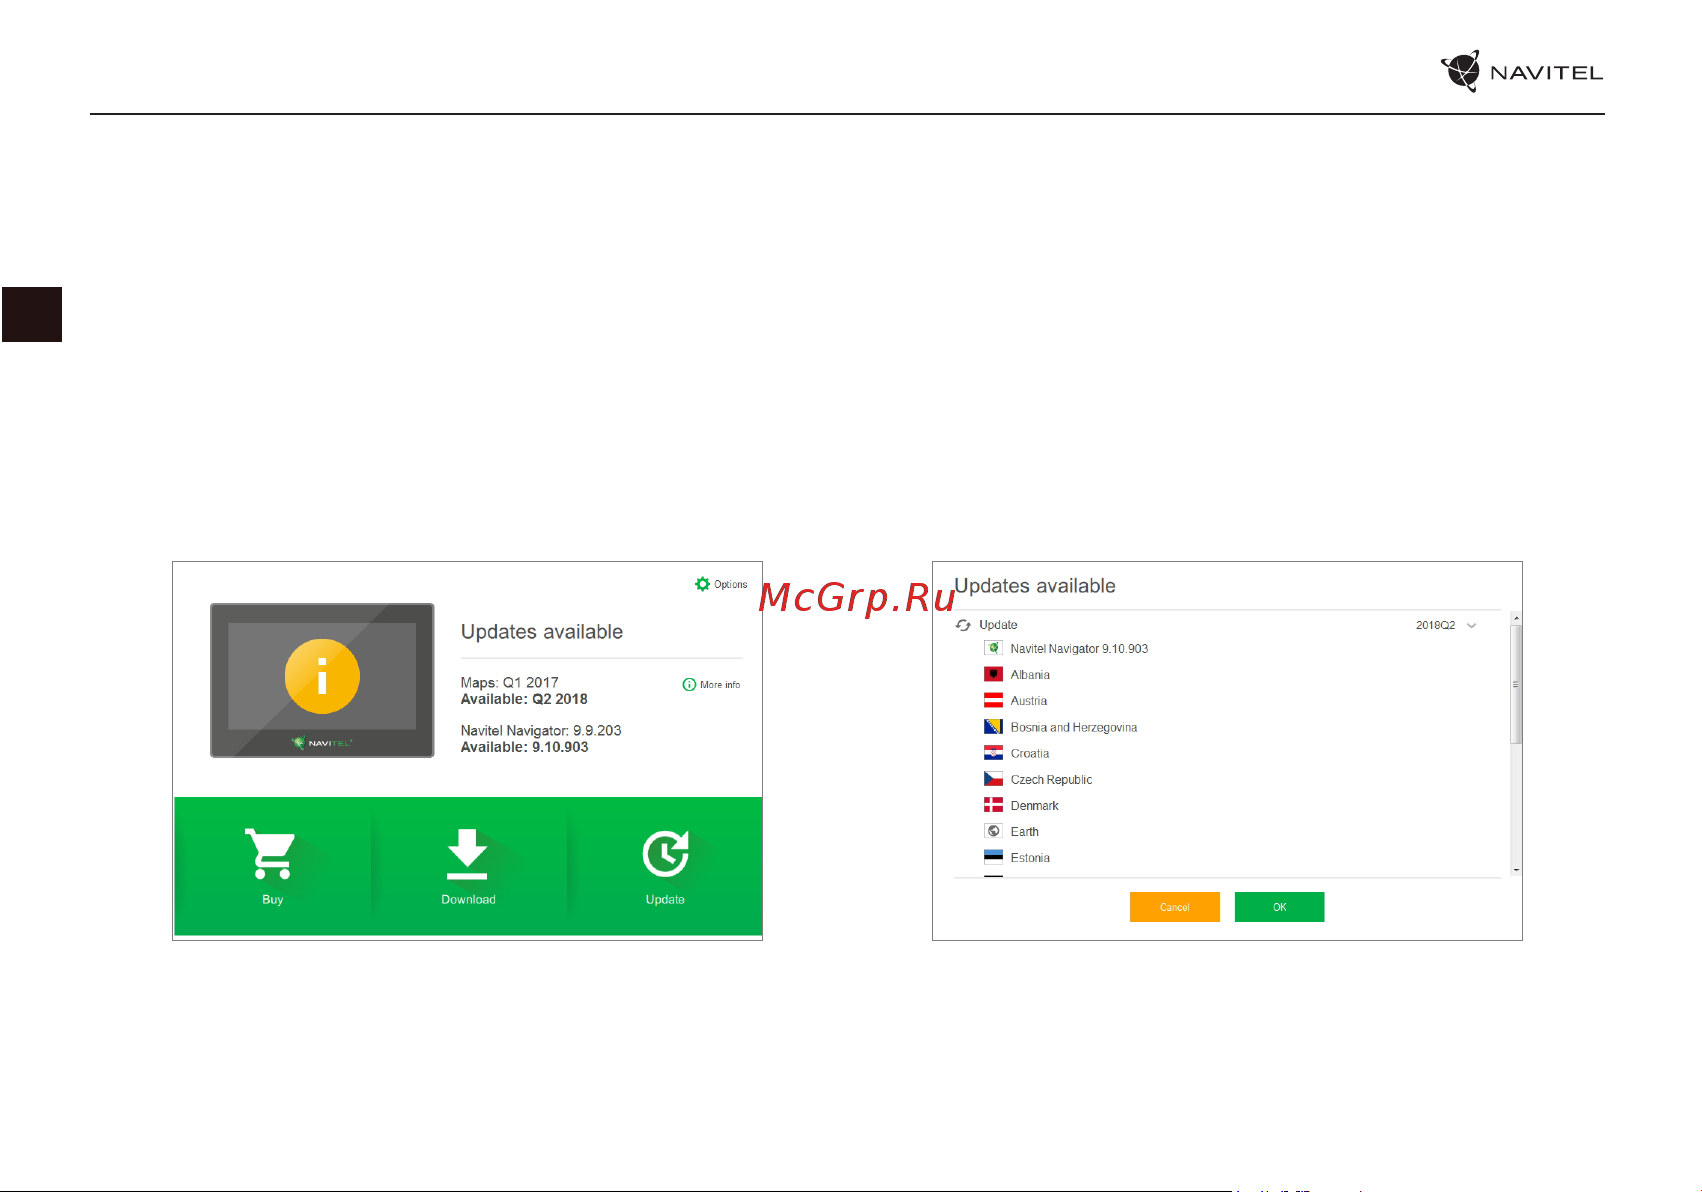Click 'Available: Q2 2018' text
The height and width of the screenshot is (1192, 1702).
(x=524, y=699)
